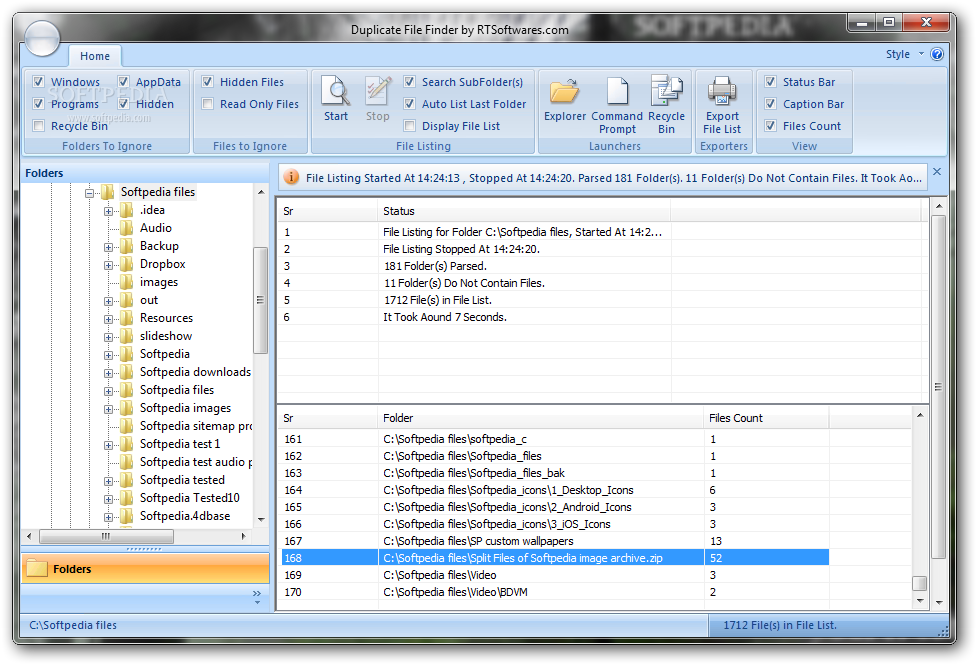Image resolution: width=977 pixels, height=665 pixels.
Task: Expand the Softpedia downloads folder node
Action: [x=108, y=373]
